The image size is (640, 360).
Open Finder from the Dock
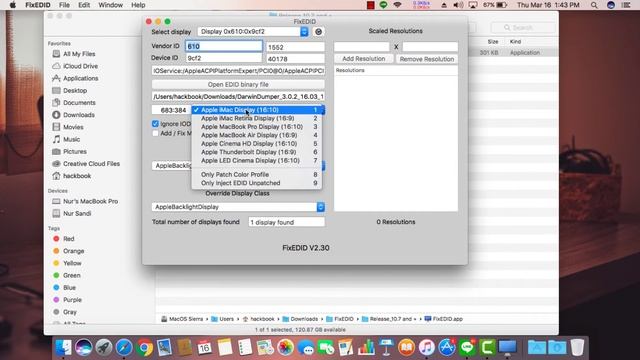63,348
